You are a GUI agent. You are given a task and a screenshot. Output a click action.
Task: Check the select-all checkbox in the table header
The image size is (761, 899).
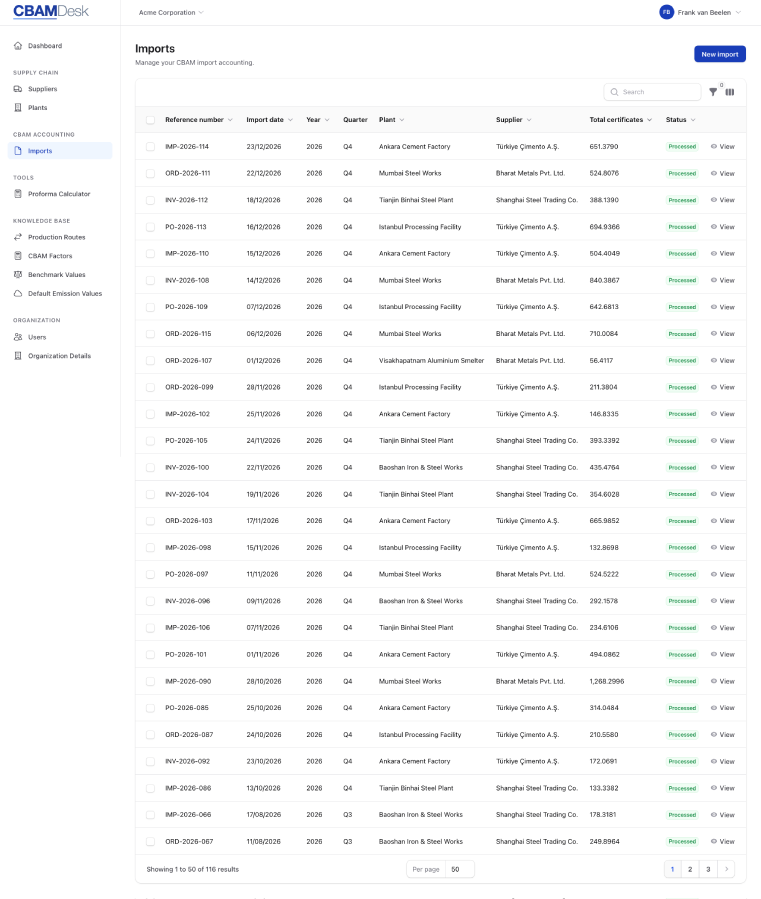152,119
